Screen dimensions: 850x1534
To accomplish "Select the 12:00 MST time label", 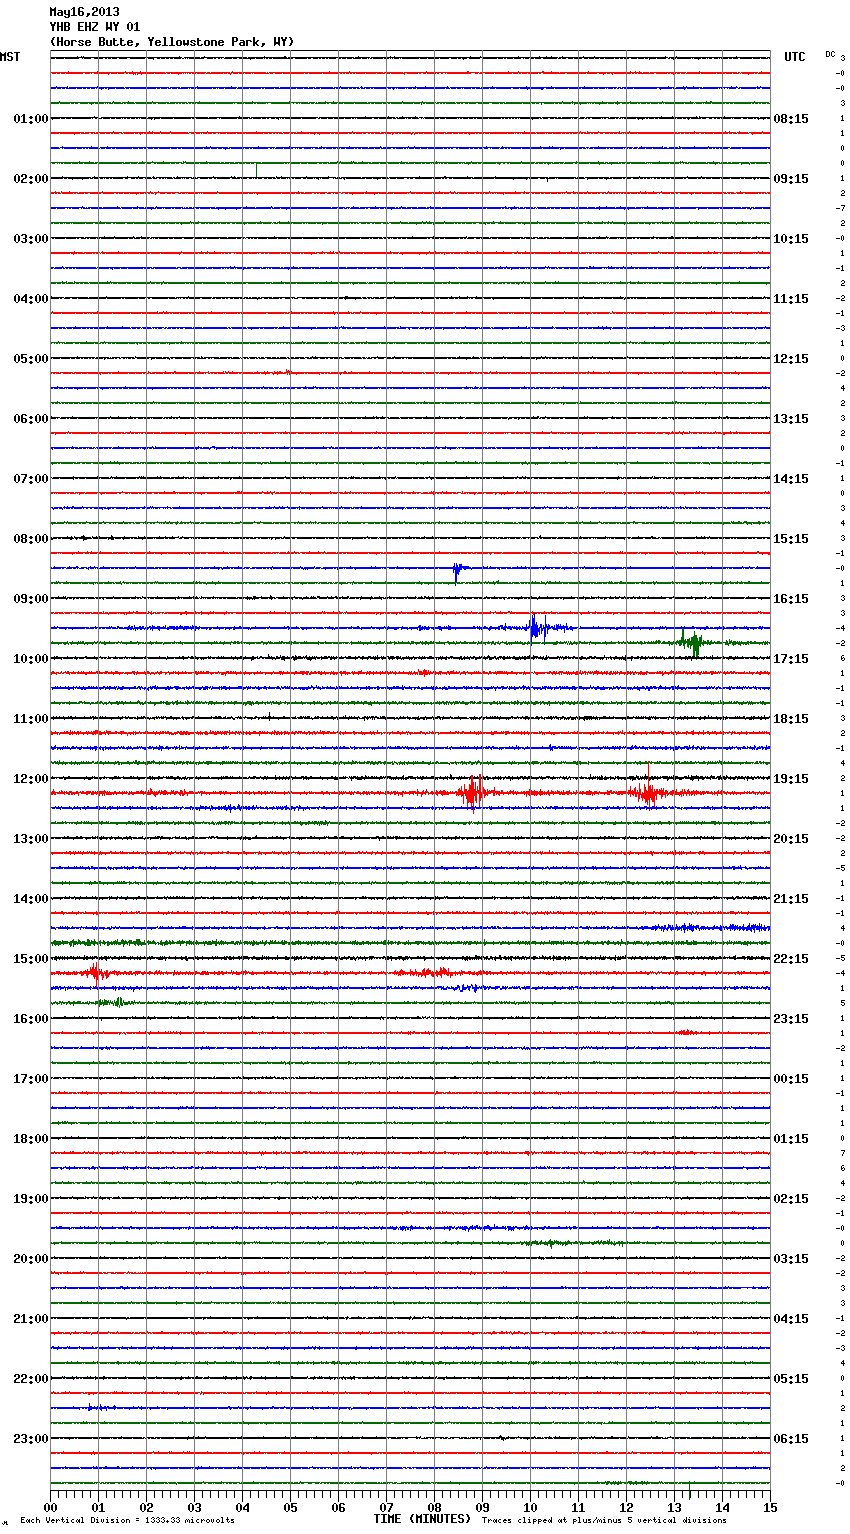I will [31, 779].
